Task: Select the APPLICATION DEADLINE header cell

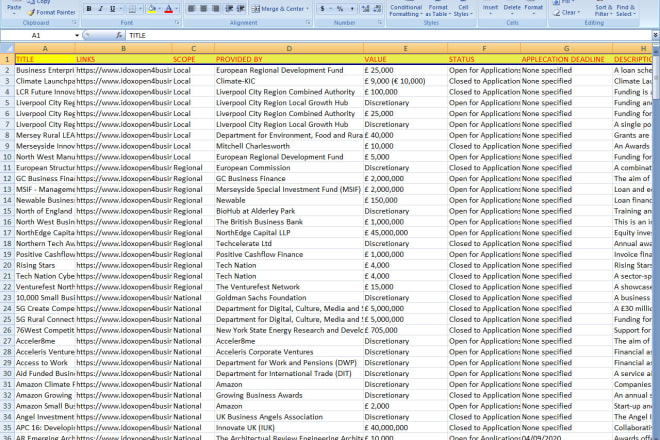Action: (567, 59)
